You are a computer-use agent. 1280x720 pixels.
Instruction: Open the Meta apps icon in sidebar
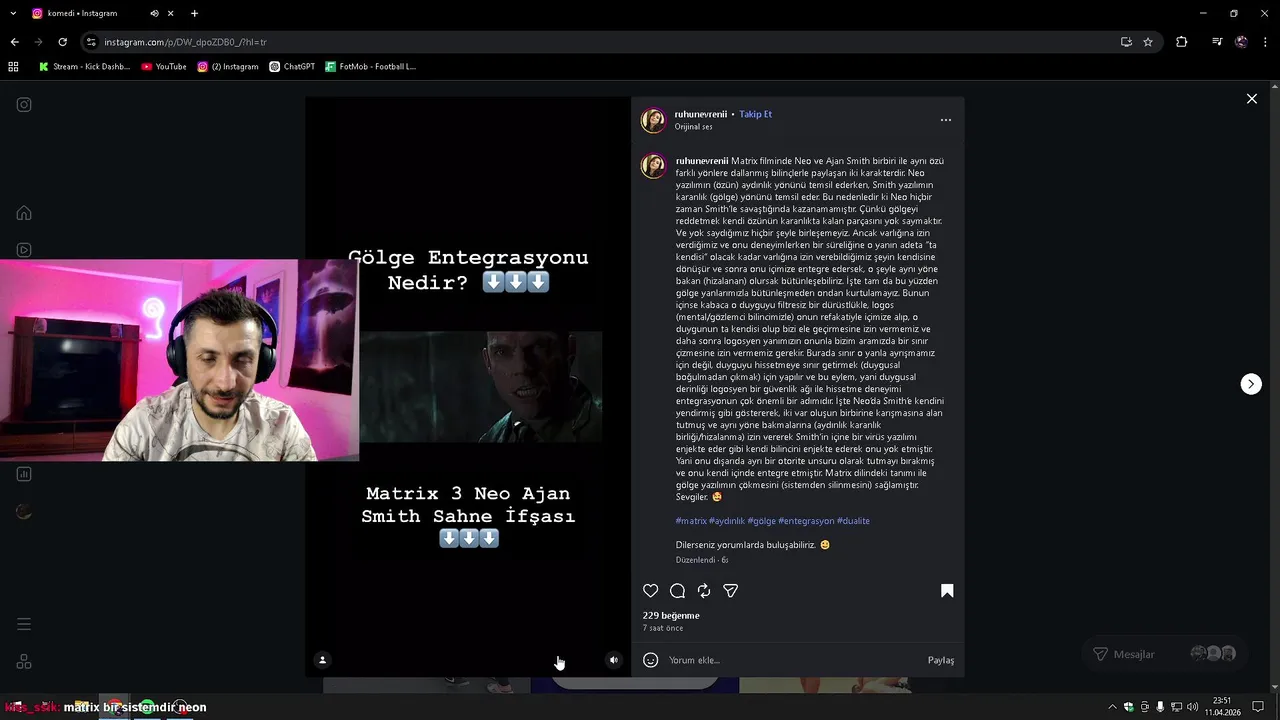[x=24, y=662]
